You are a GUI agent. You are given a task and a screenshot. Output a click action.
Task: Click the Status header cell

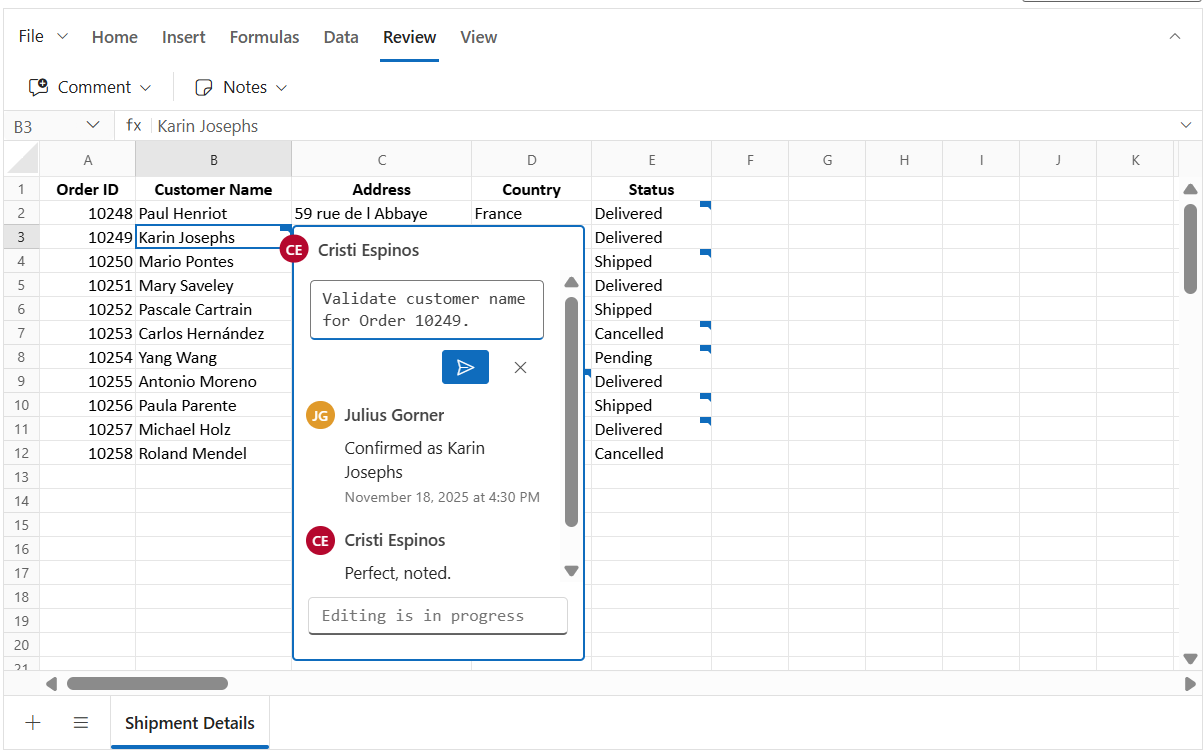651,189
